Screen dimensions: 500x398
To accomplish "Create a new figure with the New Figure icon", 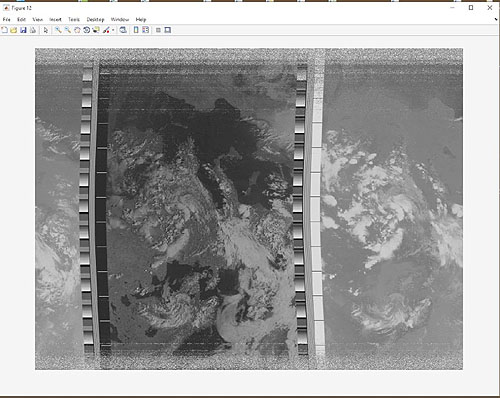I will click(x=4, y=30).
